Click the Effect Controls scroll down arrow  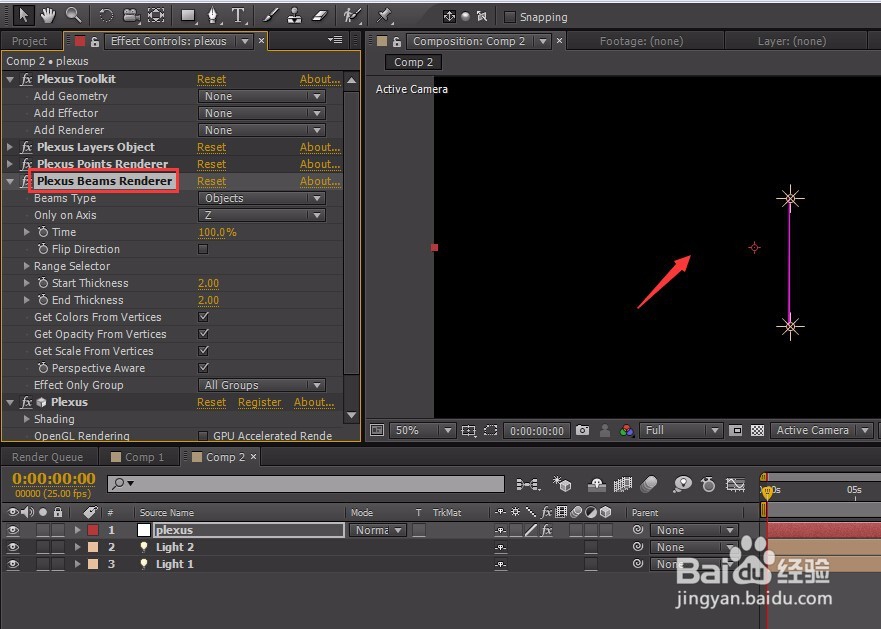click(352, 415)
